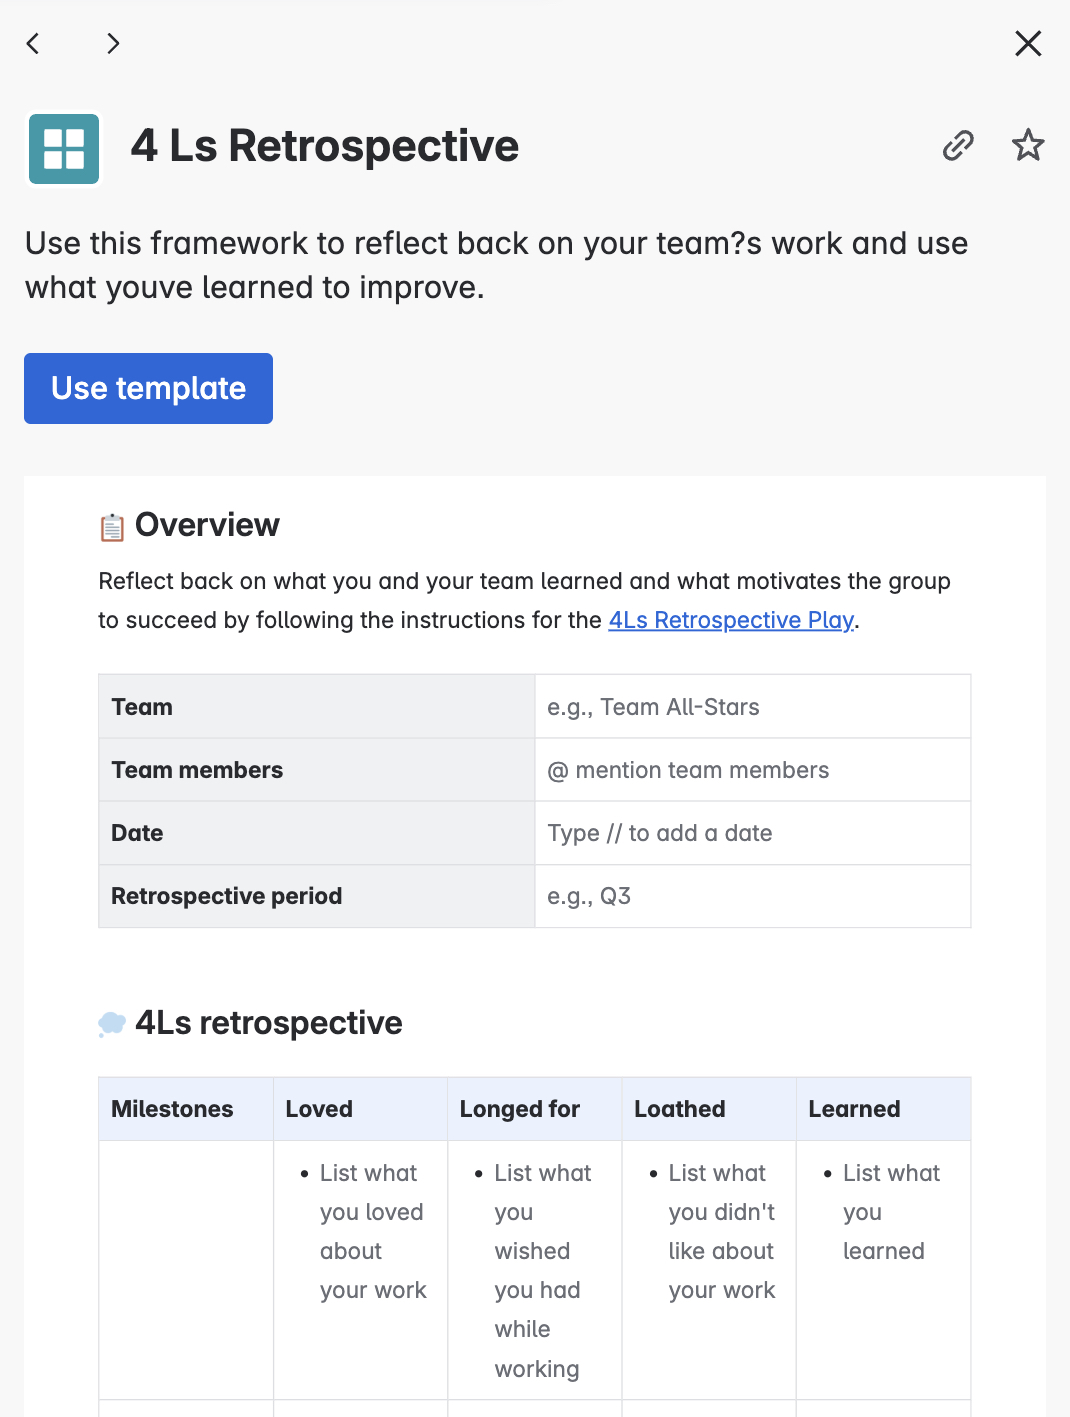
Task: Go to the previous template arrow
Action: coord(33,43)
